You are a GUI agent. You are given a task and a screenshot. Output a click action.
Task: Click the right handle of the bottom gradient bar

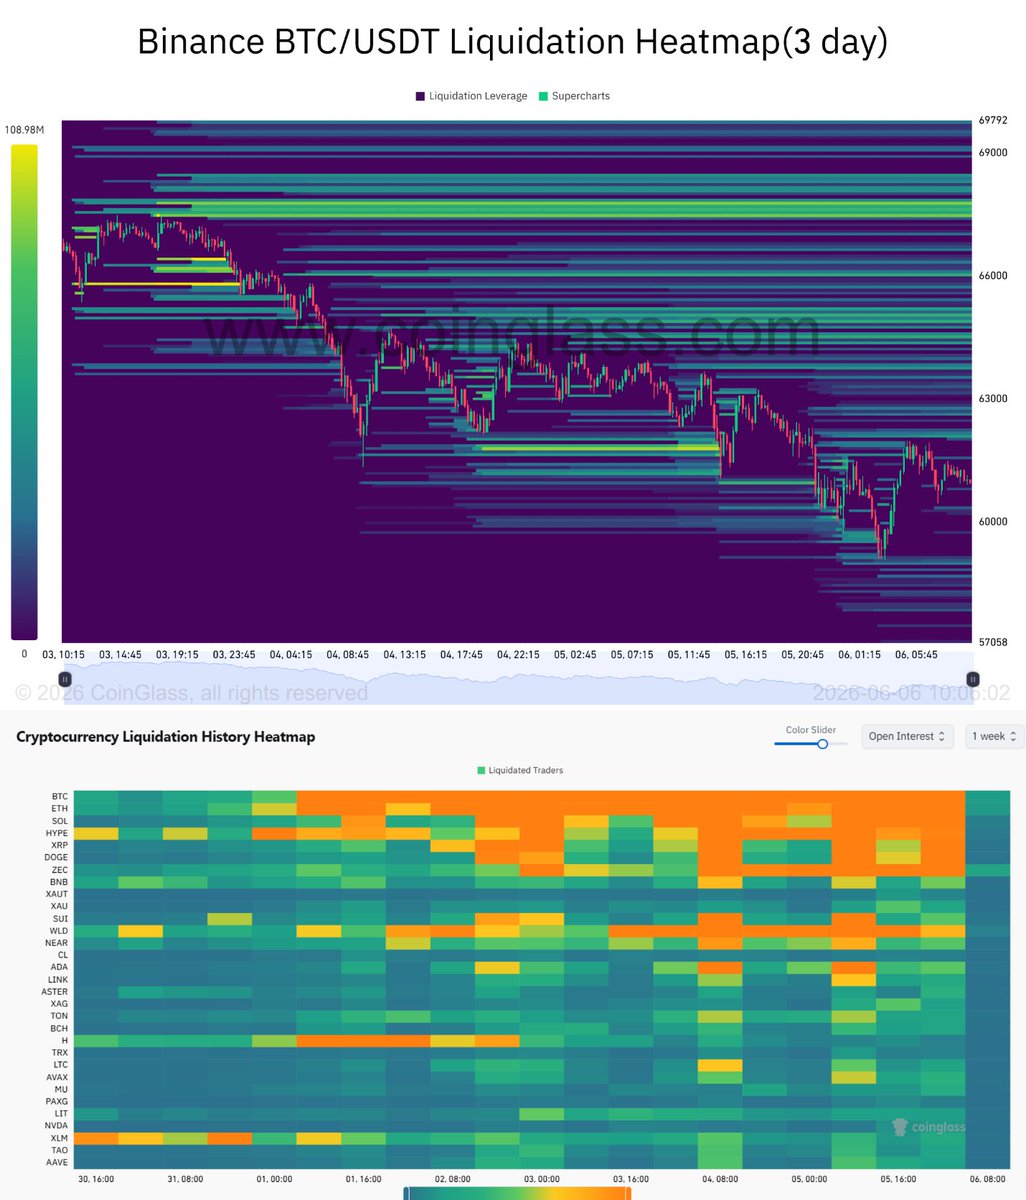click(x=628, y=1193)
